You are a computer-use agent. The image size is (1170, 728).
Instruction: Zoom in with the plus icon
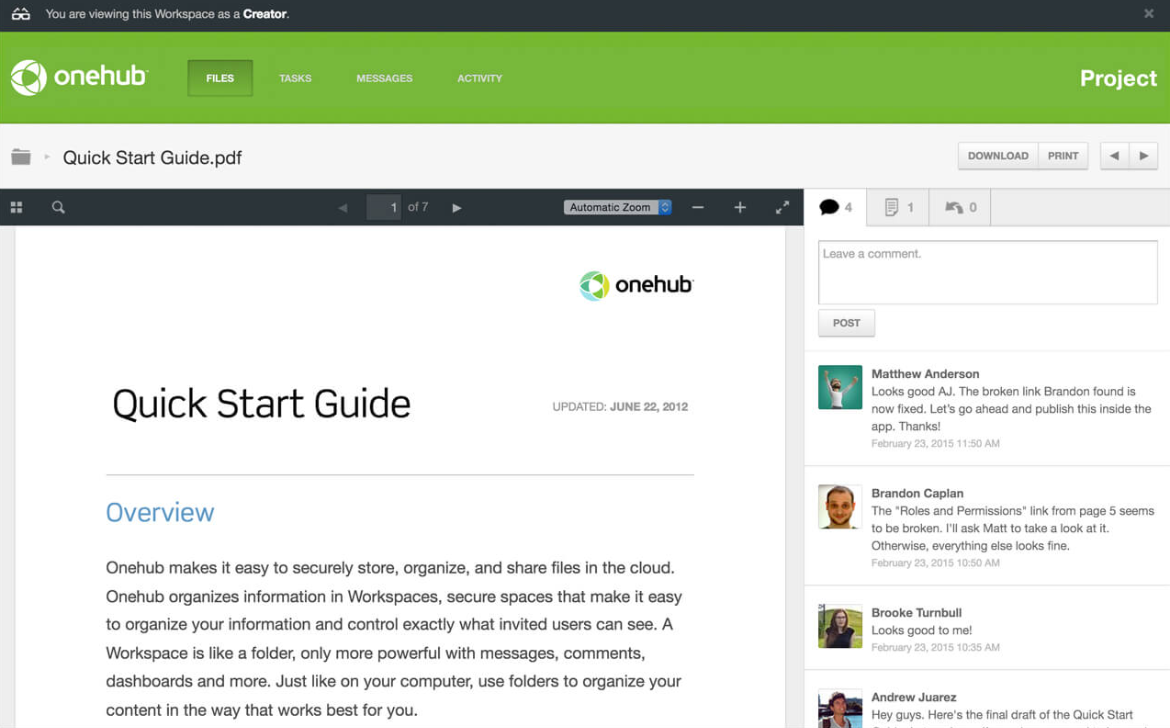pyautogui.click(x=740, y=207)
